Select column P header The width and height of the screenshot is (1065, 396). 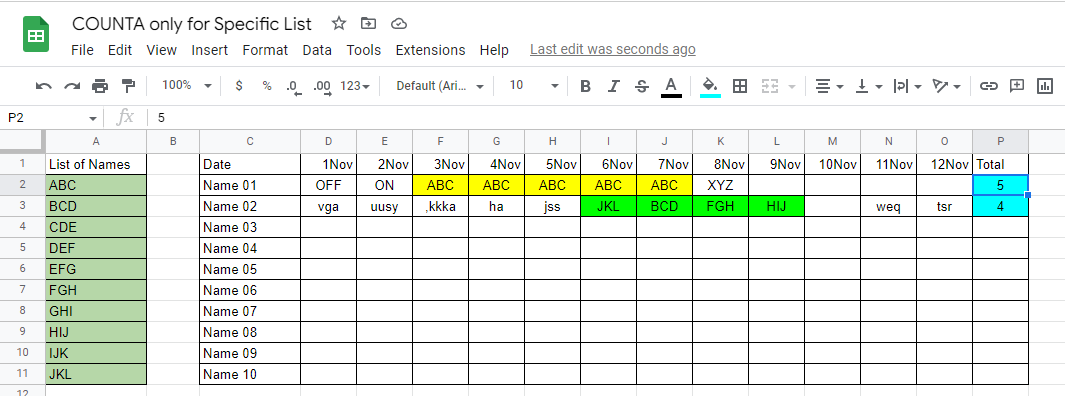pyautogui.click(x=1000, y=141)
